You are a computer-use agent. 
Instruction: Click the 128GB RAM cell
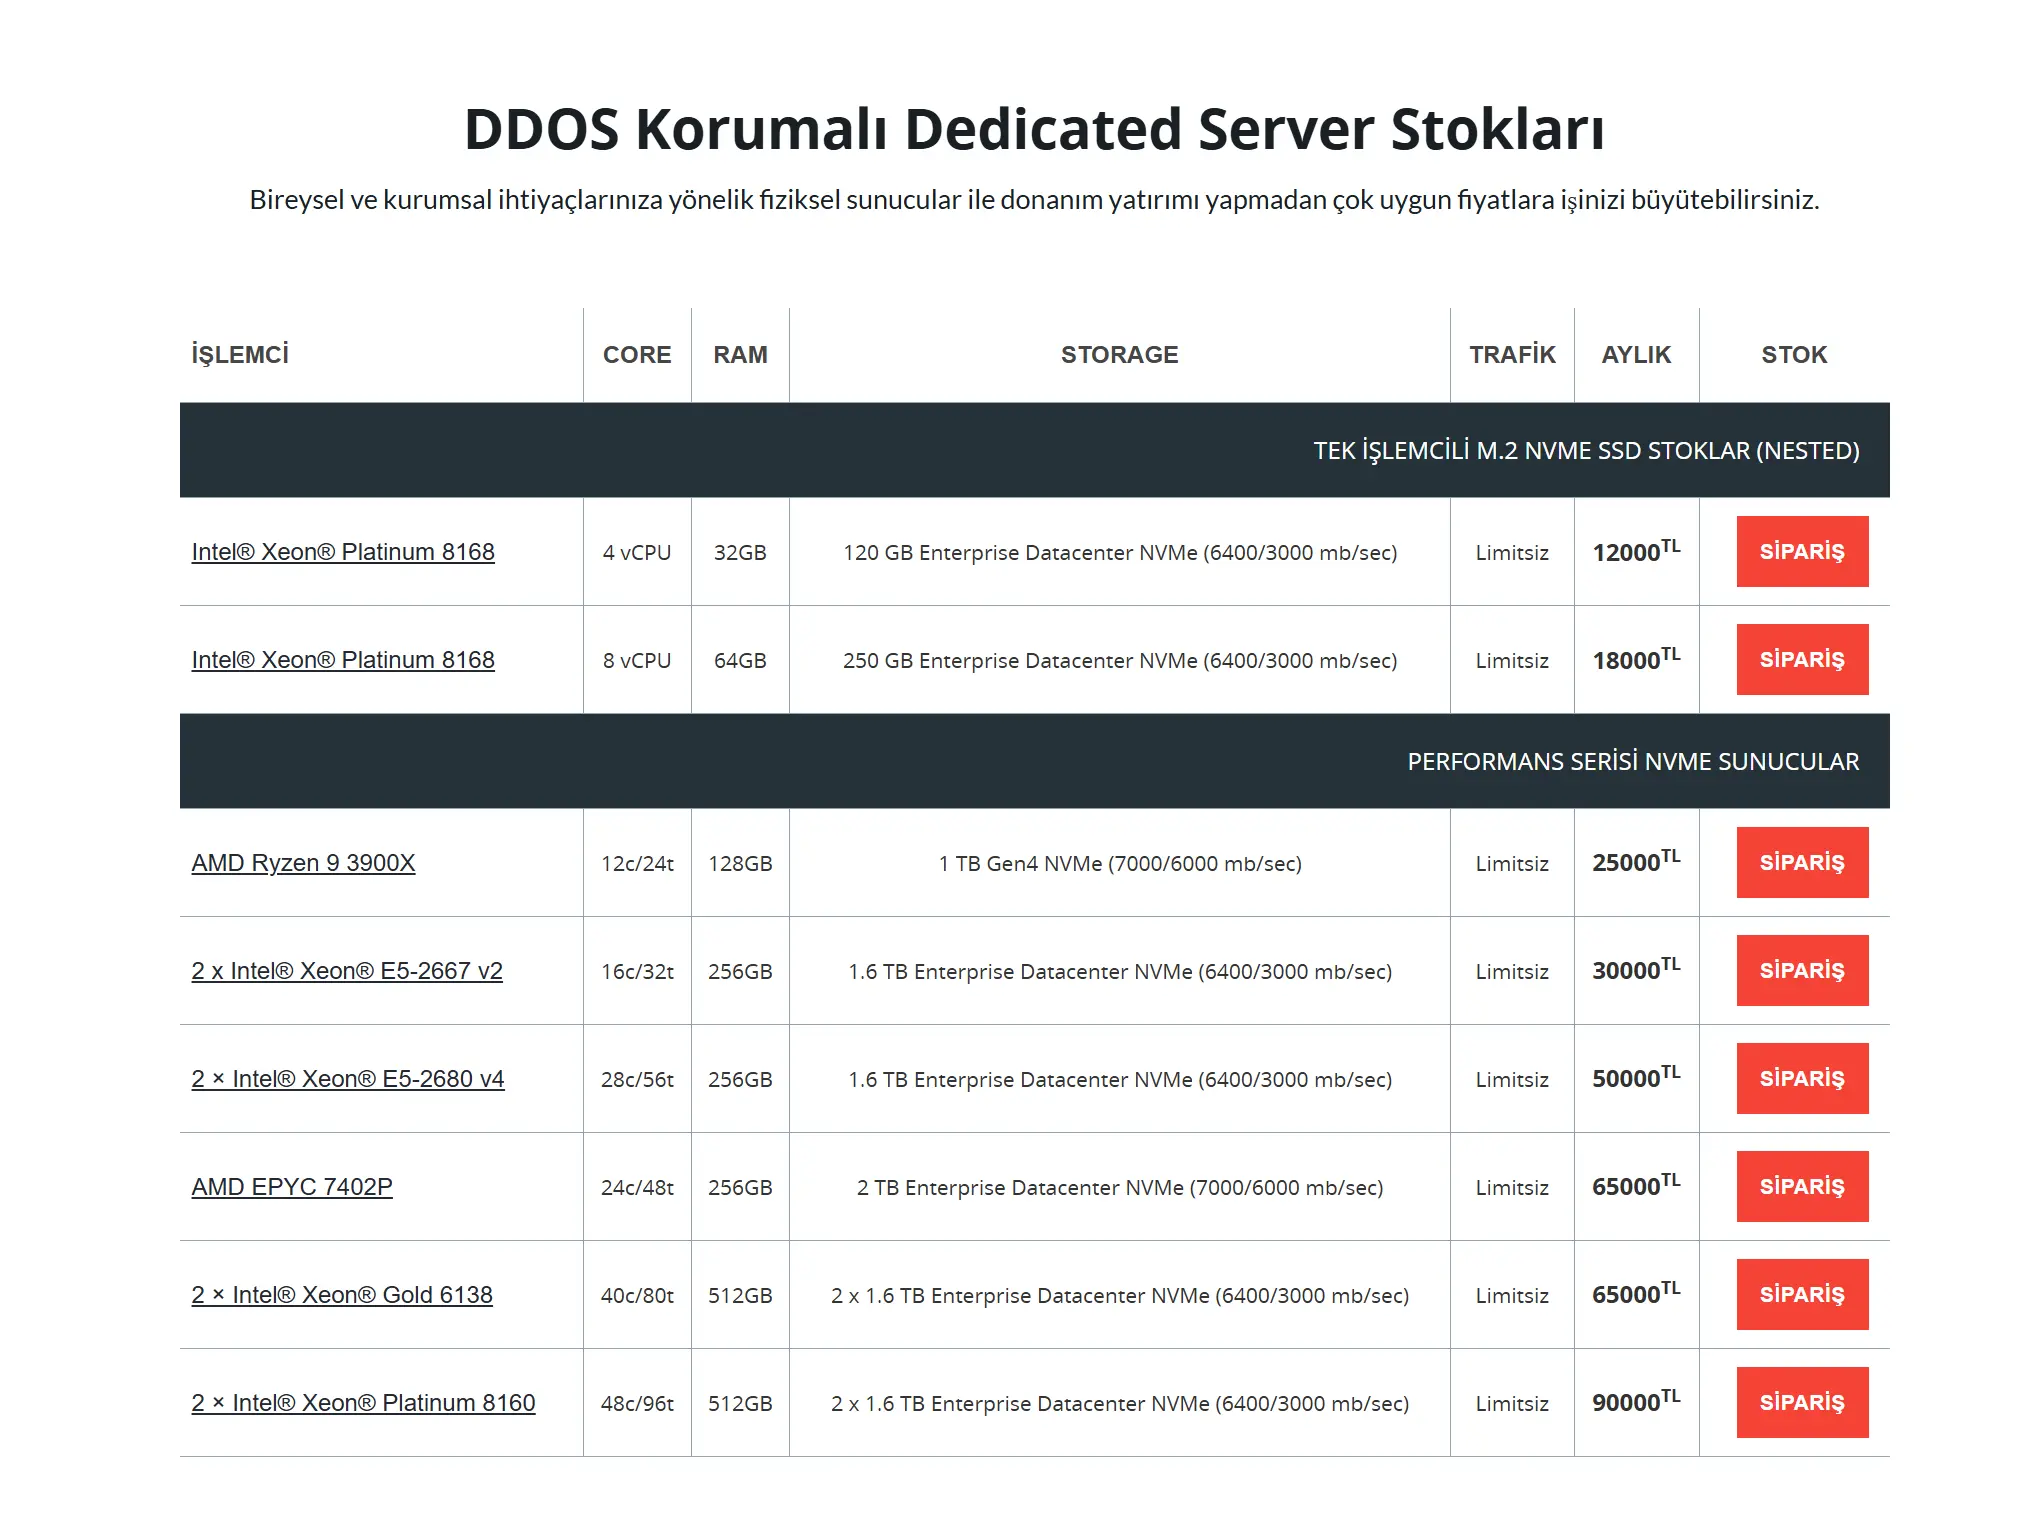point(740,864)
